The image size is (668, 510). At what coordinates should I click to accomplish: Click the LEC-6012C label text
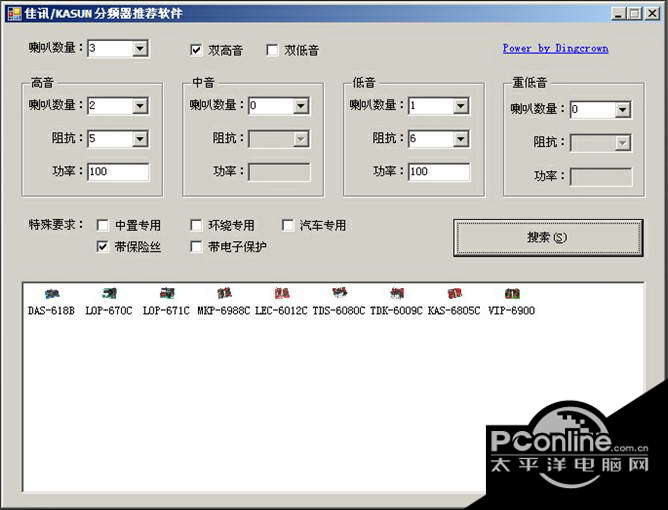(x=281, y=311)
